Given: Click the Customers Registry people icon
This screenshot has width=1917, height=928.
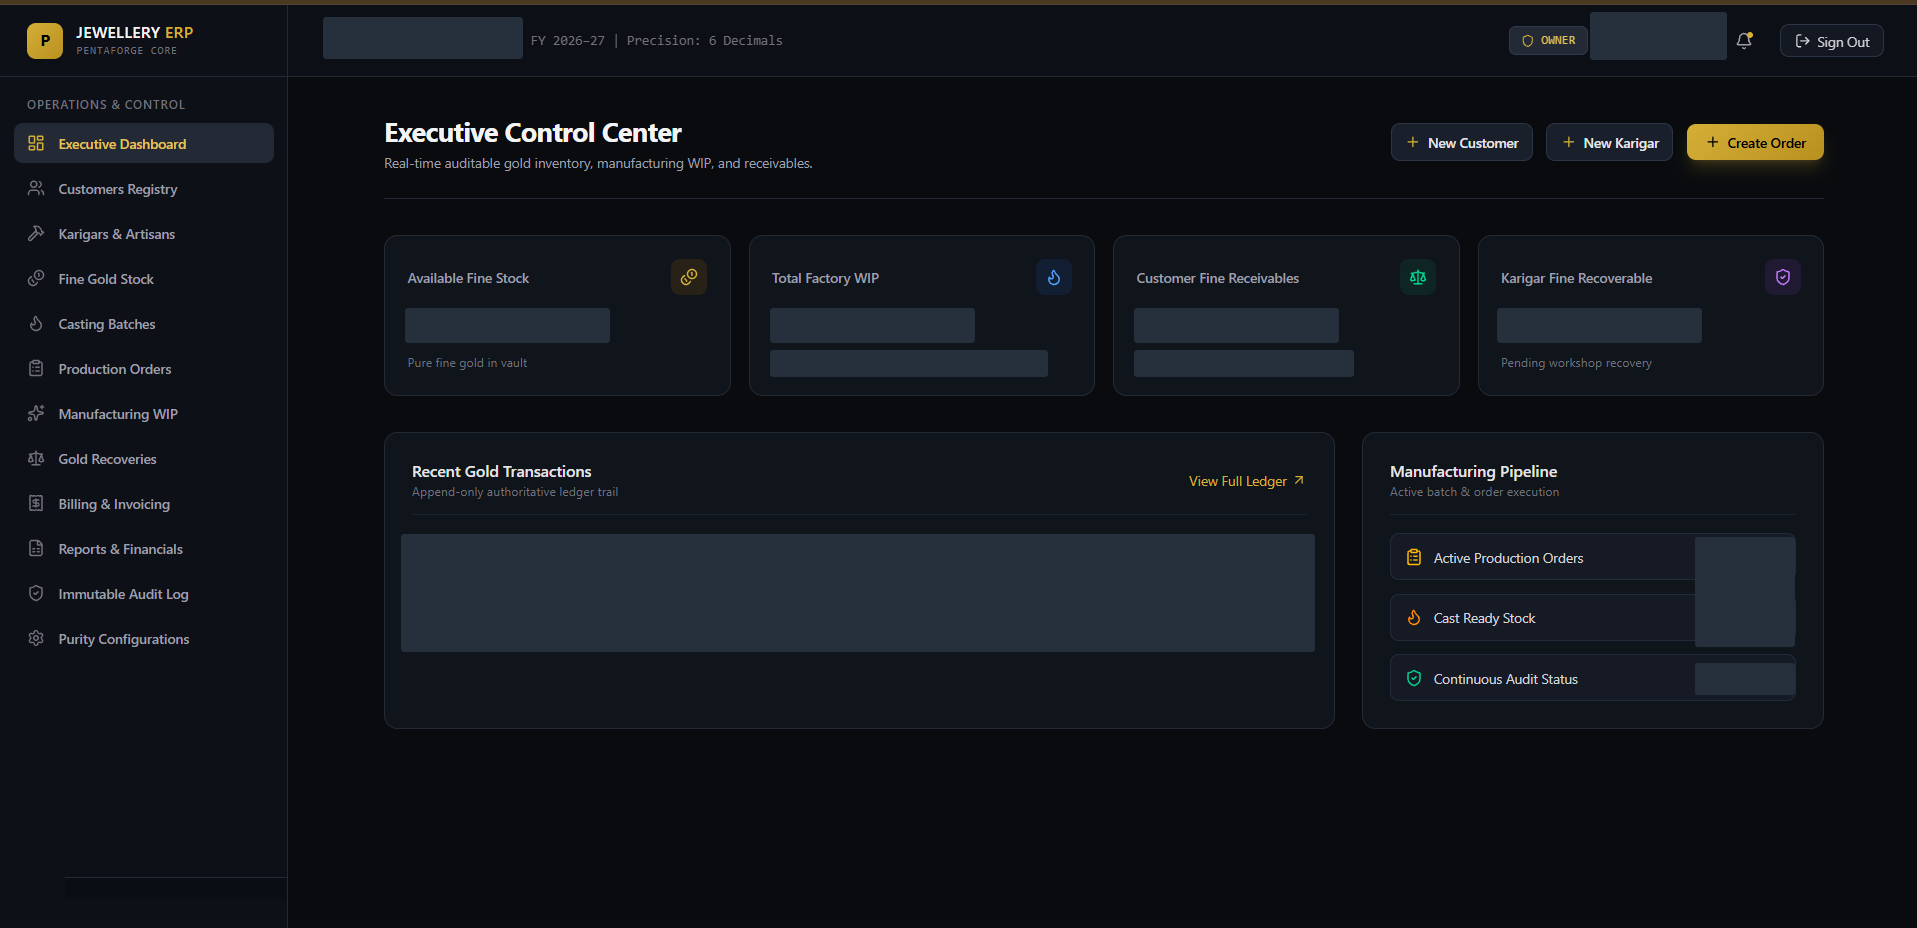Looking at the screenshot, I should (36, 188).
